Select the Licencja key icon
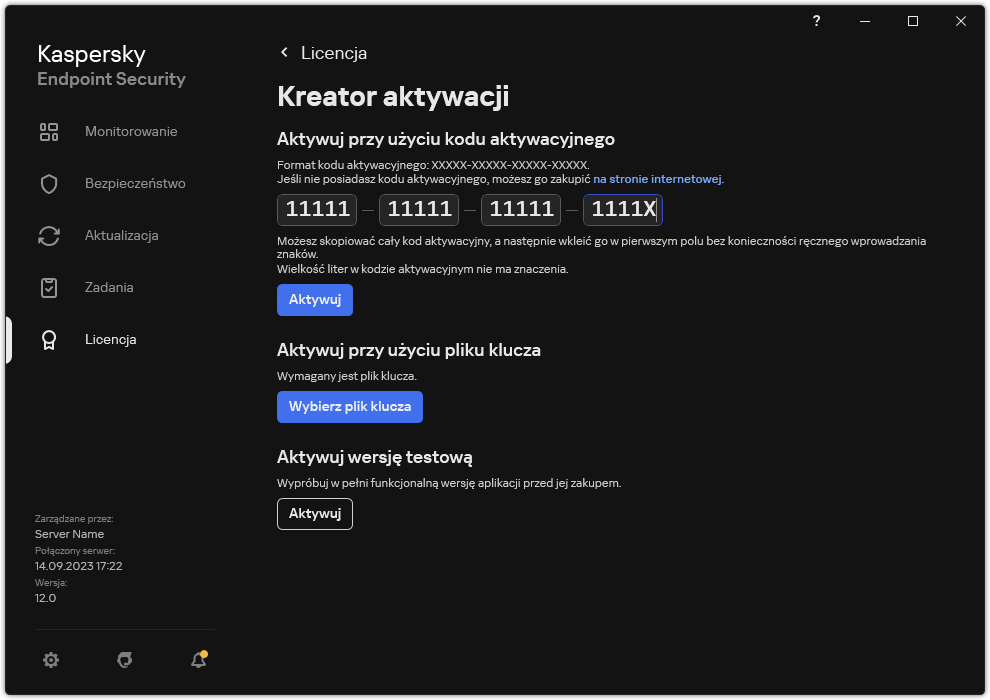990x700 pixels. pos(49,339)
